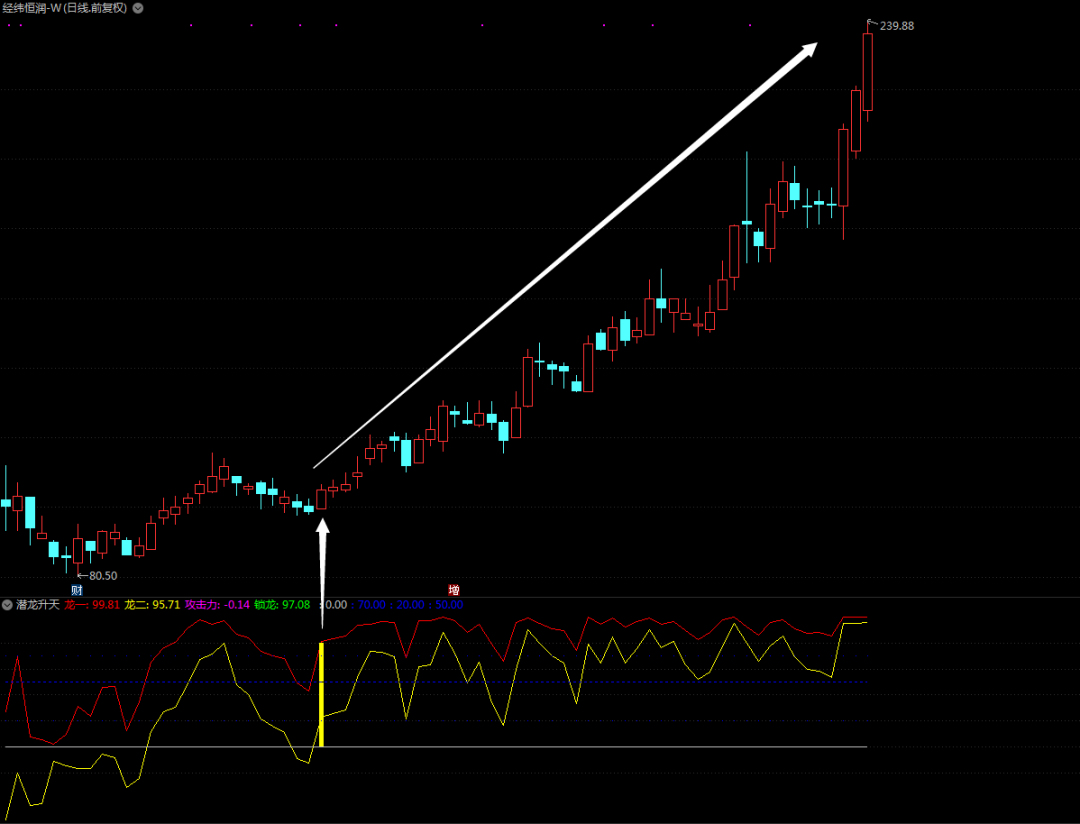
Task: Click the 财 marker icon below the chart
Action: tap(76, 590)
